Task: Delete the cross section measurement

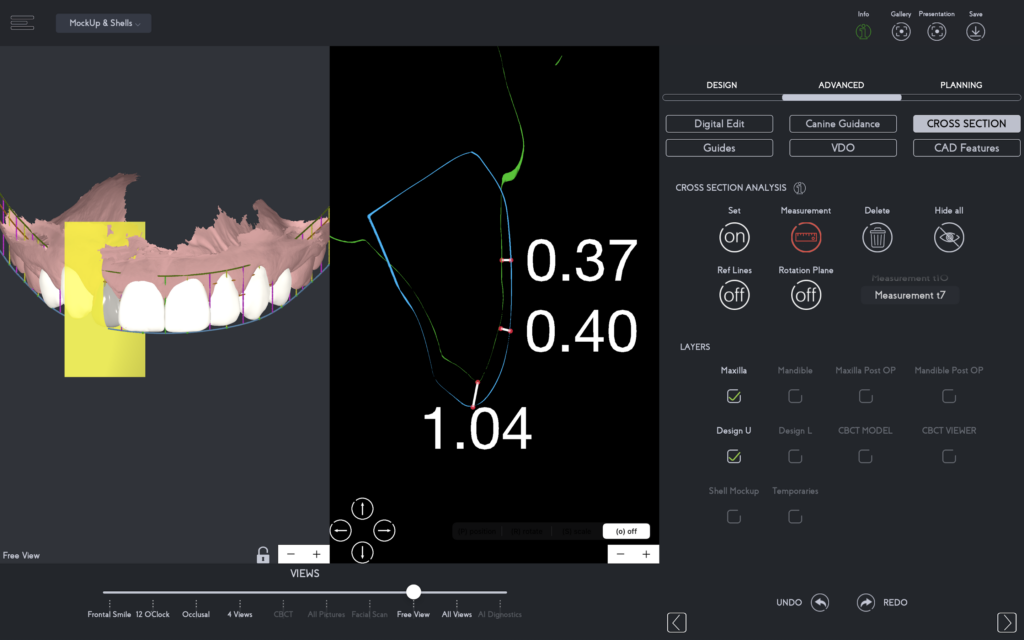Action: coord(876,236)
